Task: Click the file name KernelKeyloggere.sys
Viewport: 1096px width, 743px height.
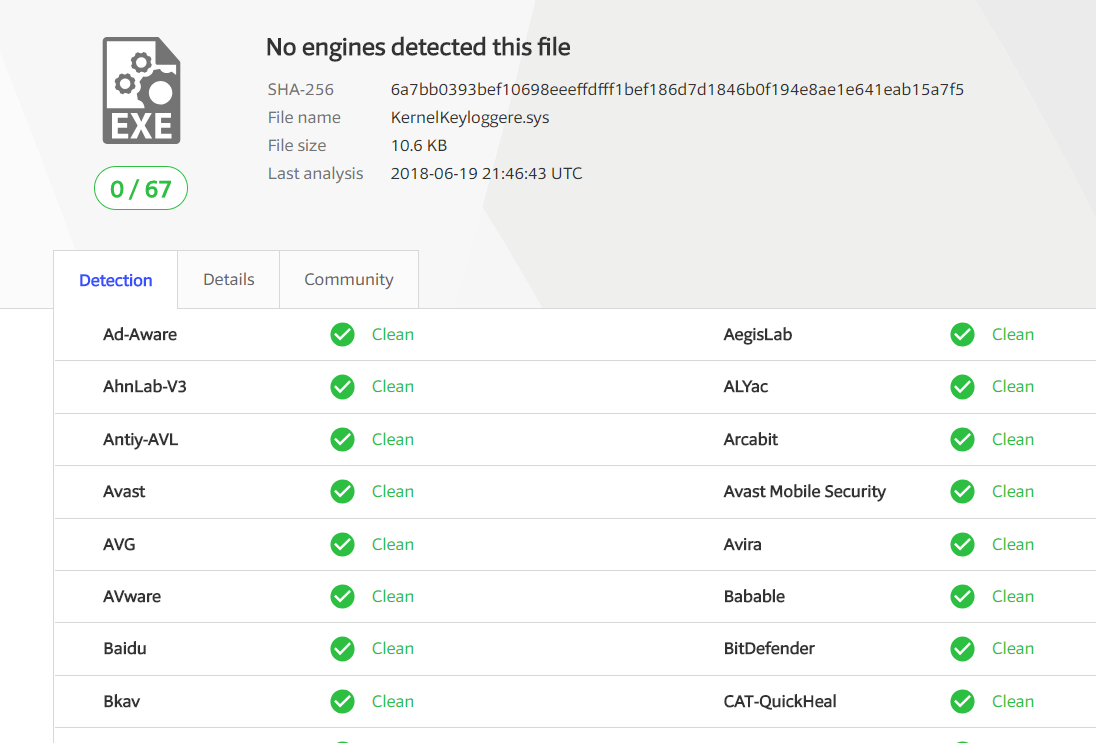Action: (470, 117)
